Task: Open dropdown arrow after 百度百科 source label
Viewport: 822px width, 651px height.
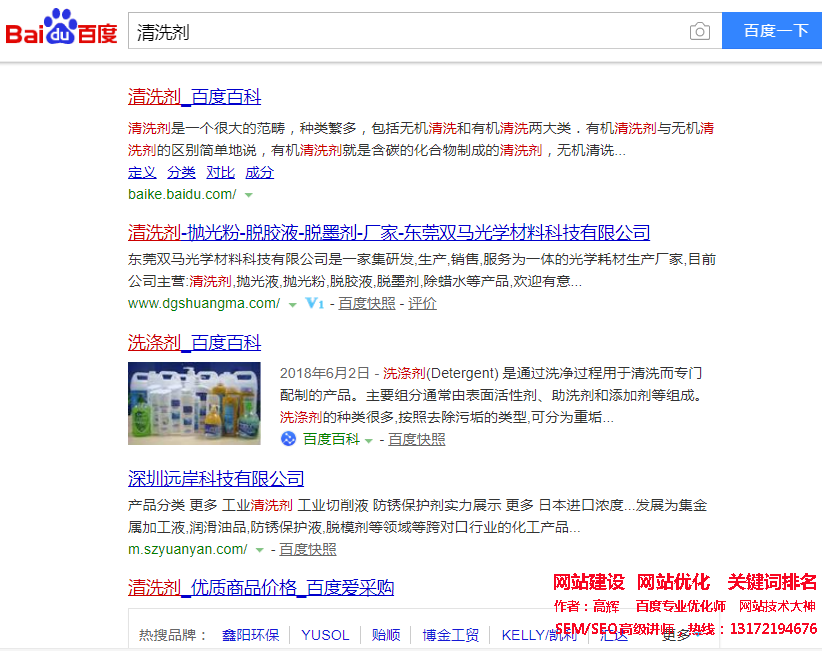Action: coord(368,440)
